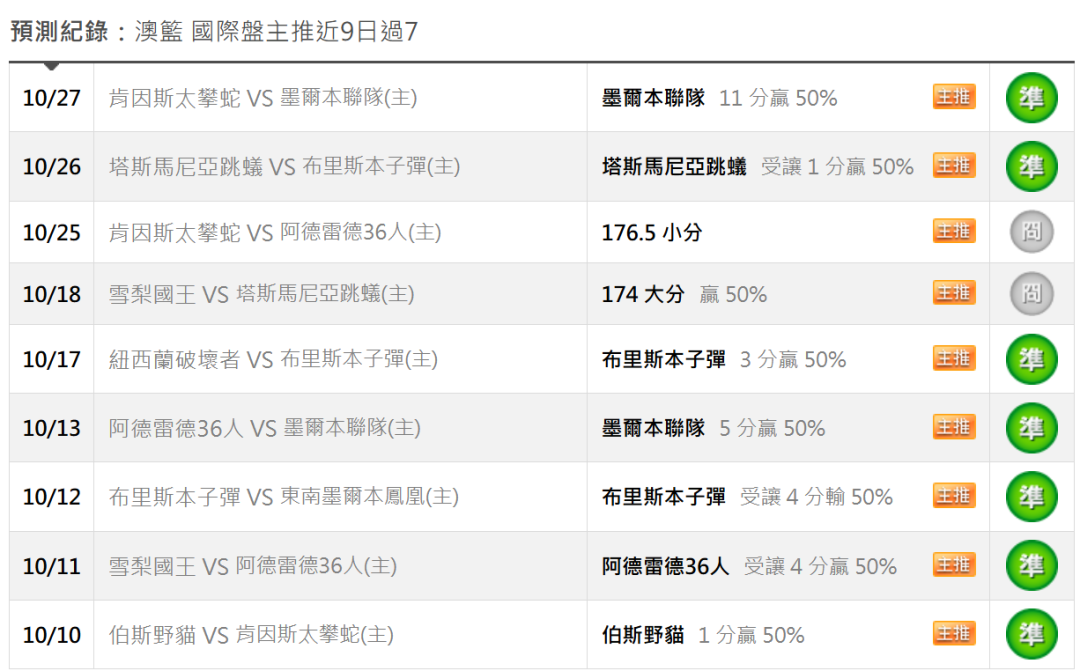Click green 準 icon in 10/13 row

coord(1031,429)
